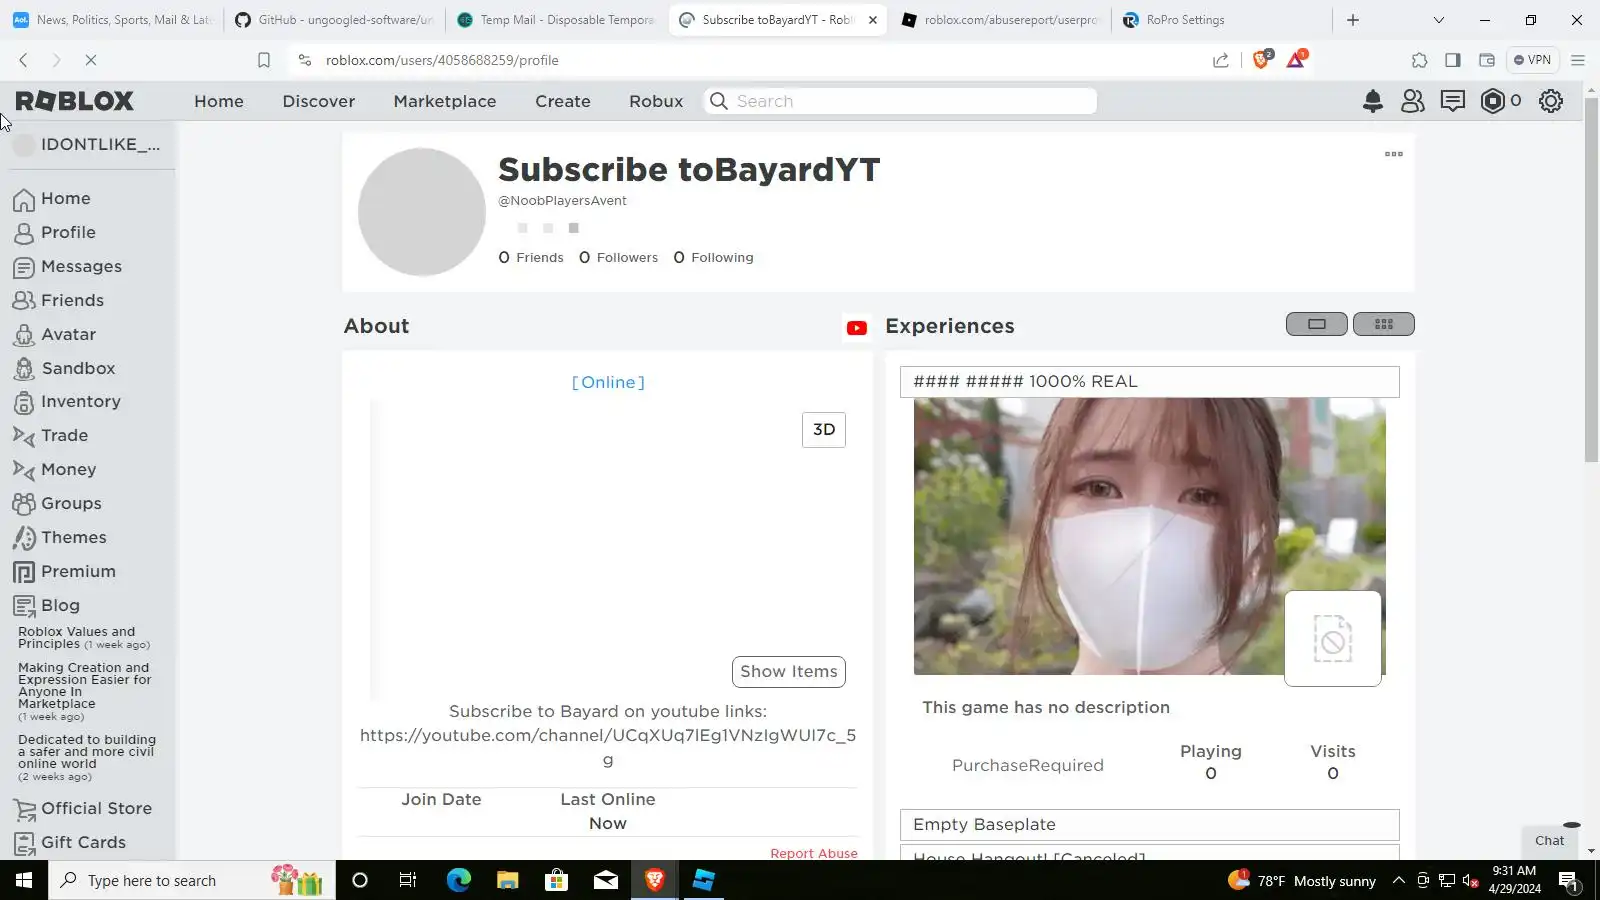
Task: Open the settings gear icon
Action: [1551, 101]
